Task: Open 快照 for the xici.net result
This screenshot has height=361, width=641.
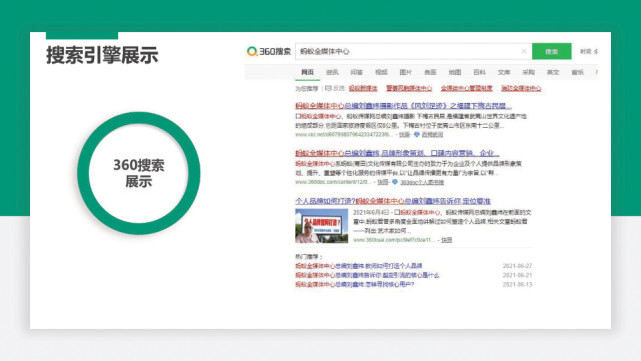Action: 404,135
